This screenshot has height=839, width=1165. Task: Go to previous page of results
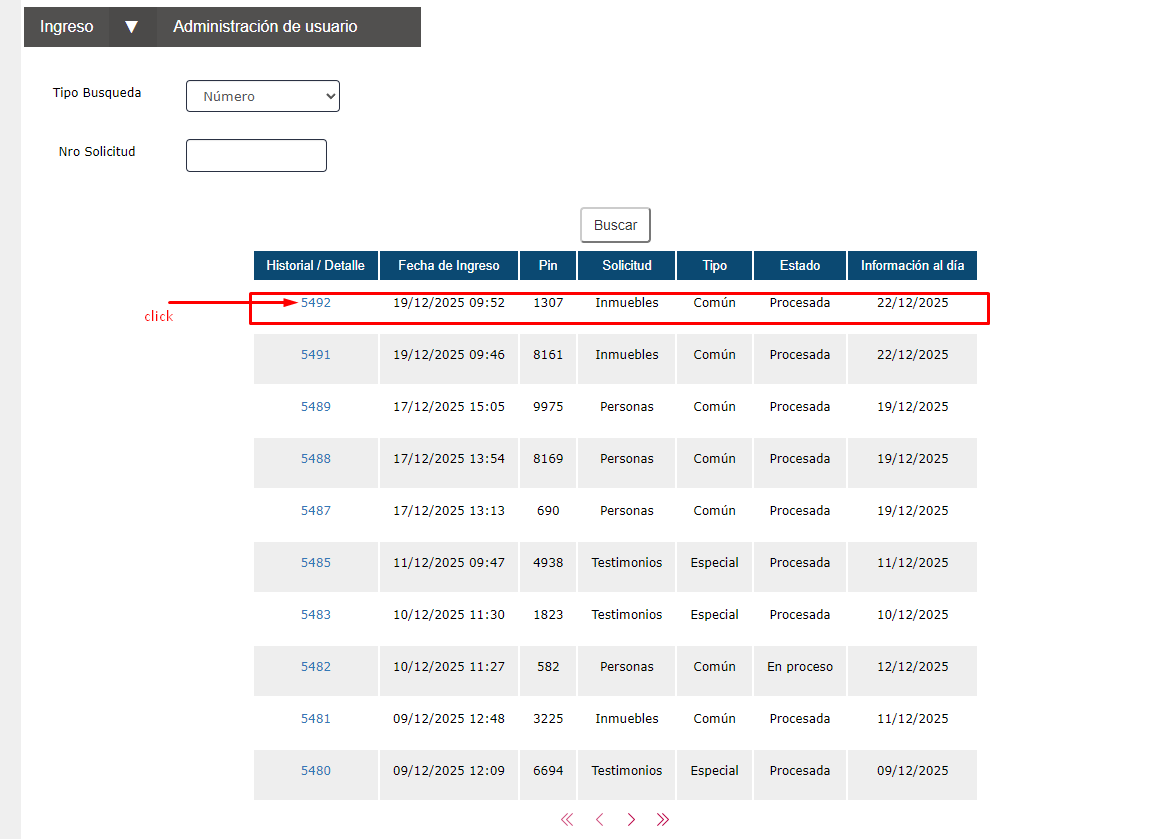[x=599, y=820]
